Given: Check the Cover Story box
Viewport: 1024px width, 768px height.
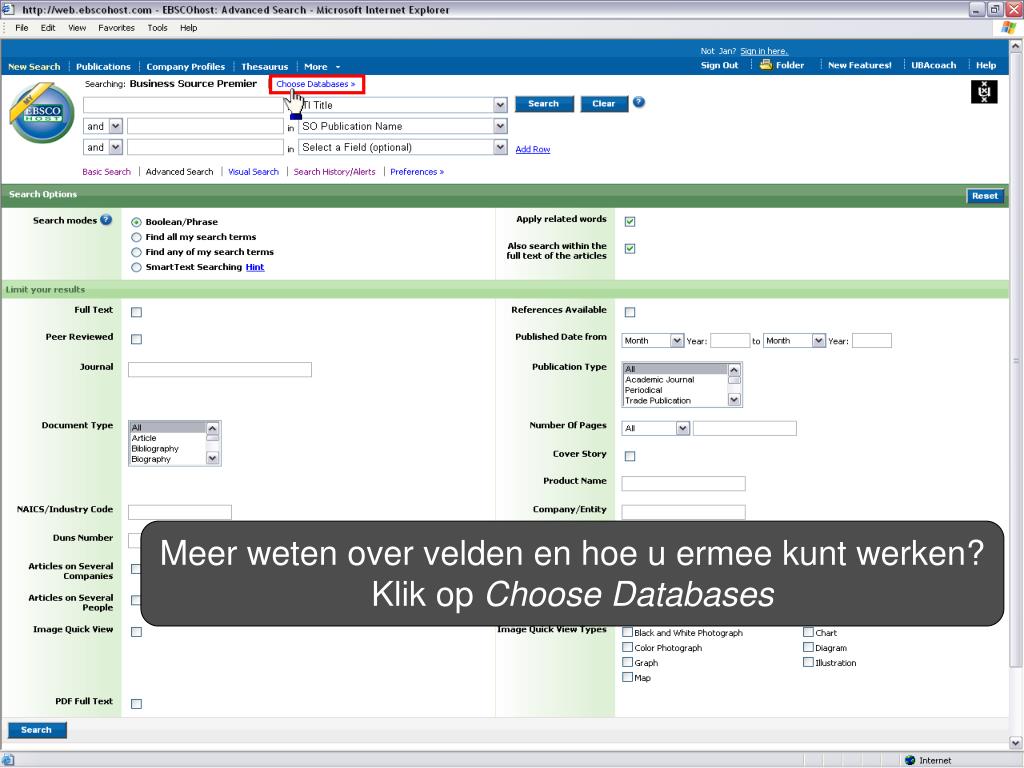Looking at the screenshot, I should (x=630, y=456).
